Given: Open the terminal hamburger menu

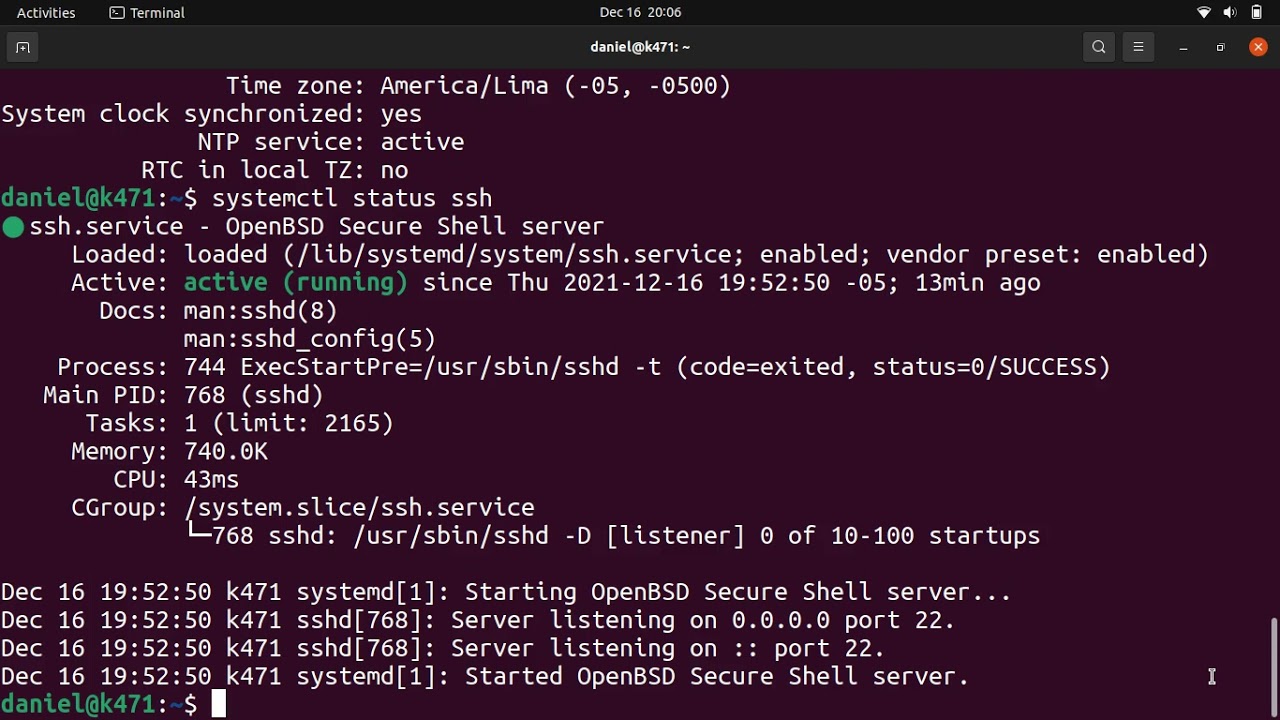Looking at the screenshot, I should [x=1138, y=47].
